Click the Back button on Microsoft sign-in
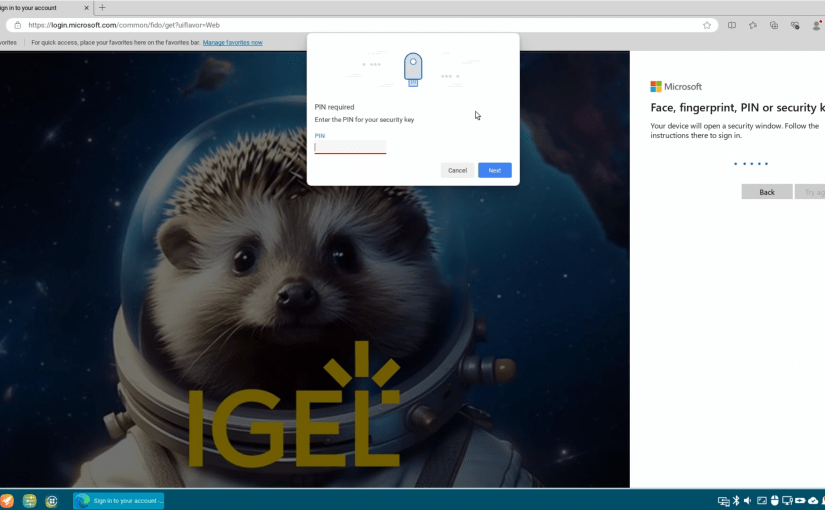The image size is (825, 510). pos(766,192)
